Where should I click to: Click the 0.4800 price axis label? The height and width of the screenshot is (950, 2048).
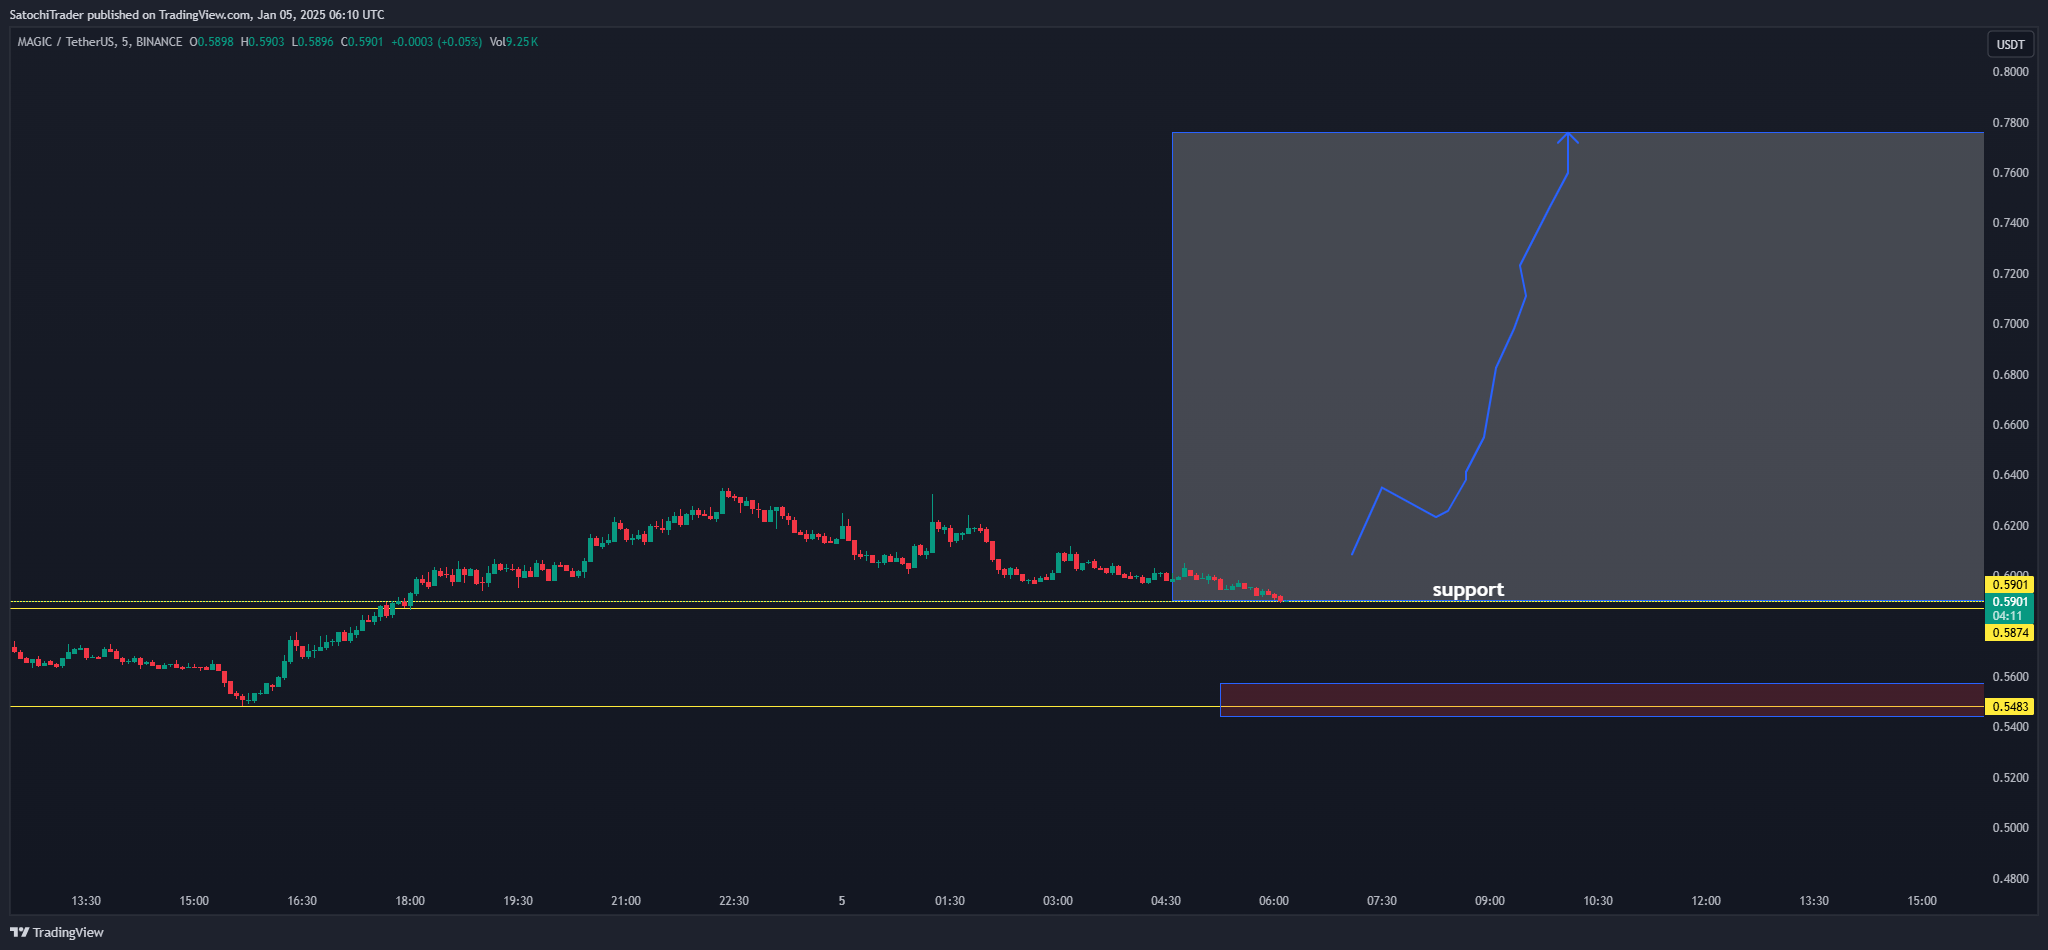point(2010,879)
